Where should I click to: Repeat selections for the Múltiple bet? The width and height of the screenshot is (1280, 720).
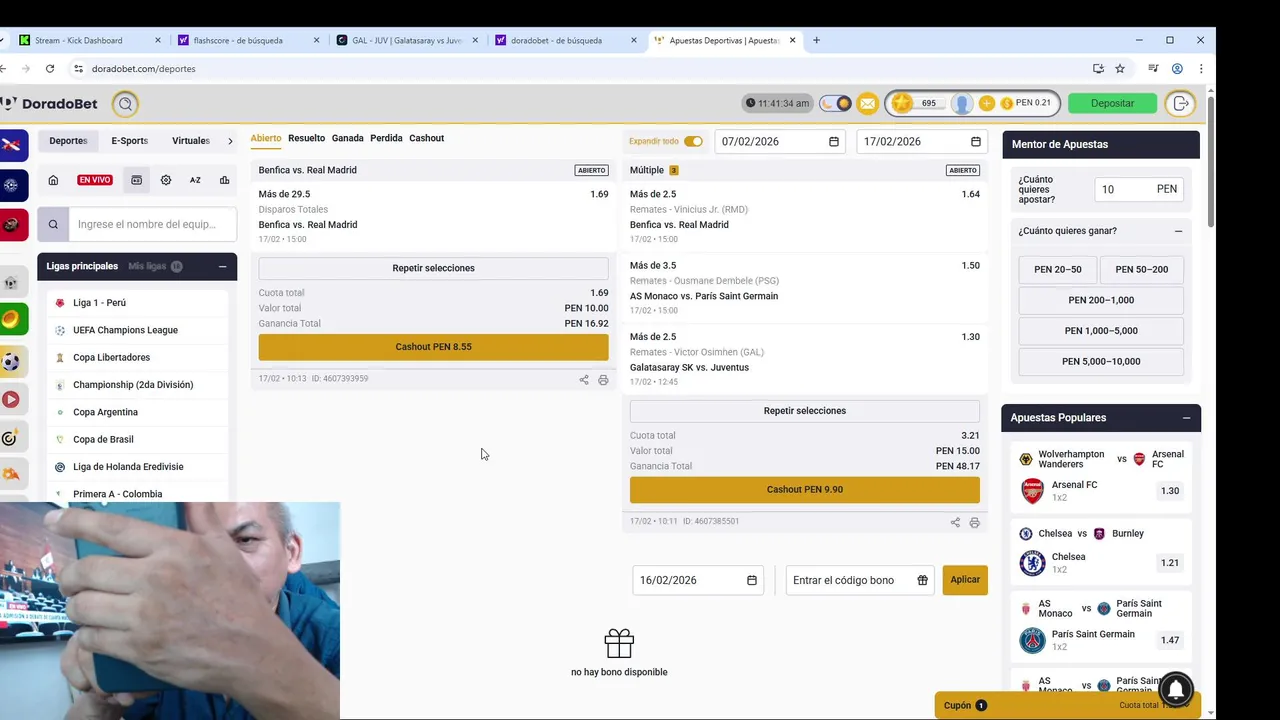point(805,411)
